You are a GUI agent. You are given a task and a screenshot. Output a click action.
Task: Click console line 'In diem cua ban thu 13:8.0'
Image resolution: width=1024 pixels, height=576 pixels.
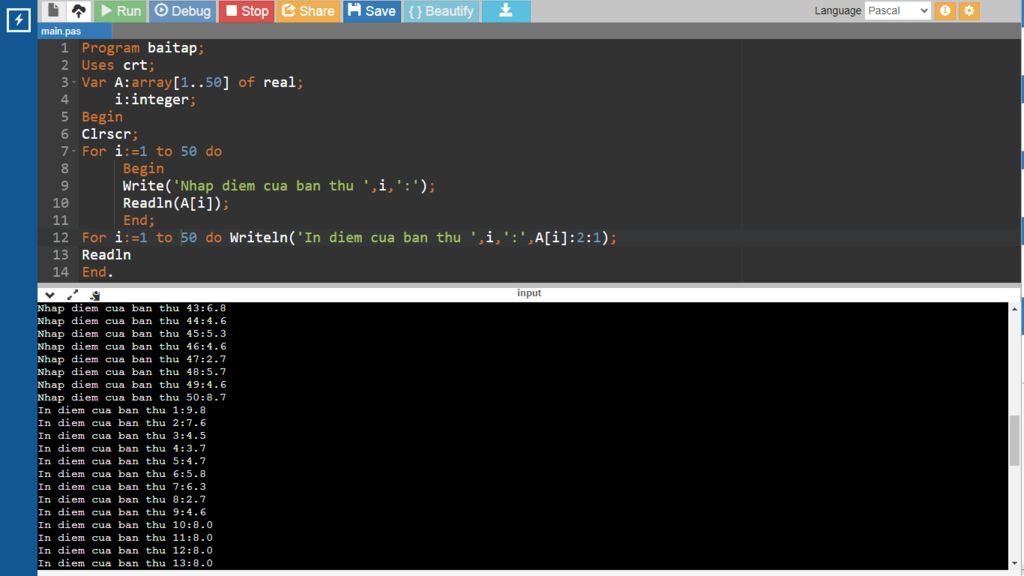click(x=125, y=563)
